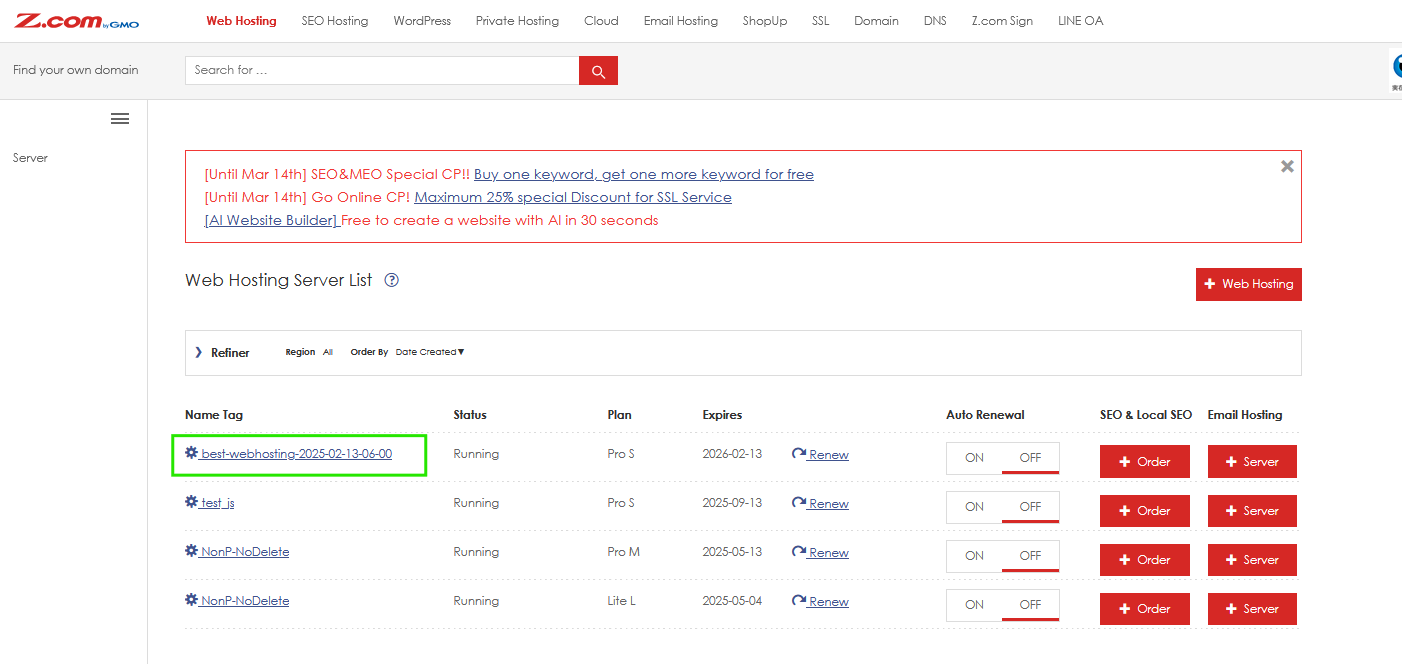1402x664 pixels.
Task: Open the help icon beside Web Hosting Server List
Action: [x=392, y=280]
